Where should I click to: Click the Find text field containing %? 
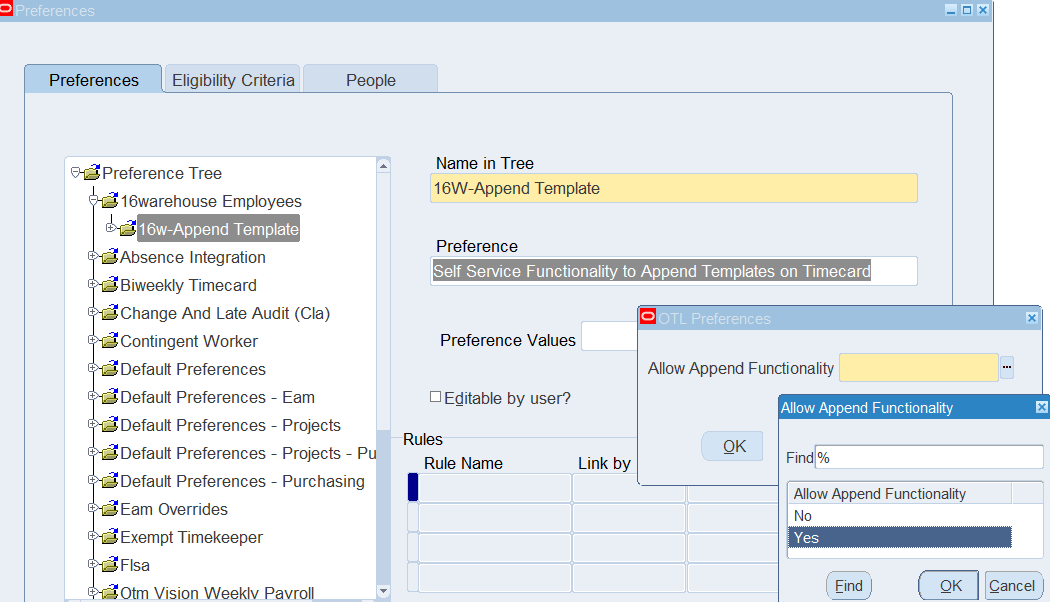pyautogui.click(x=928, y=458)
